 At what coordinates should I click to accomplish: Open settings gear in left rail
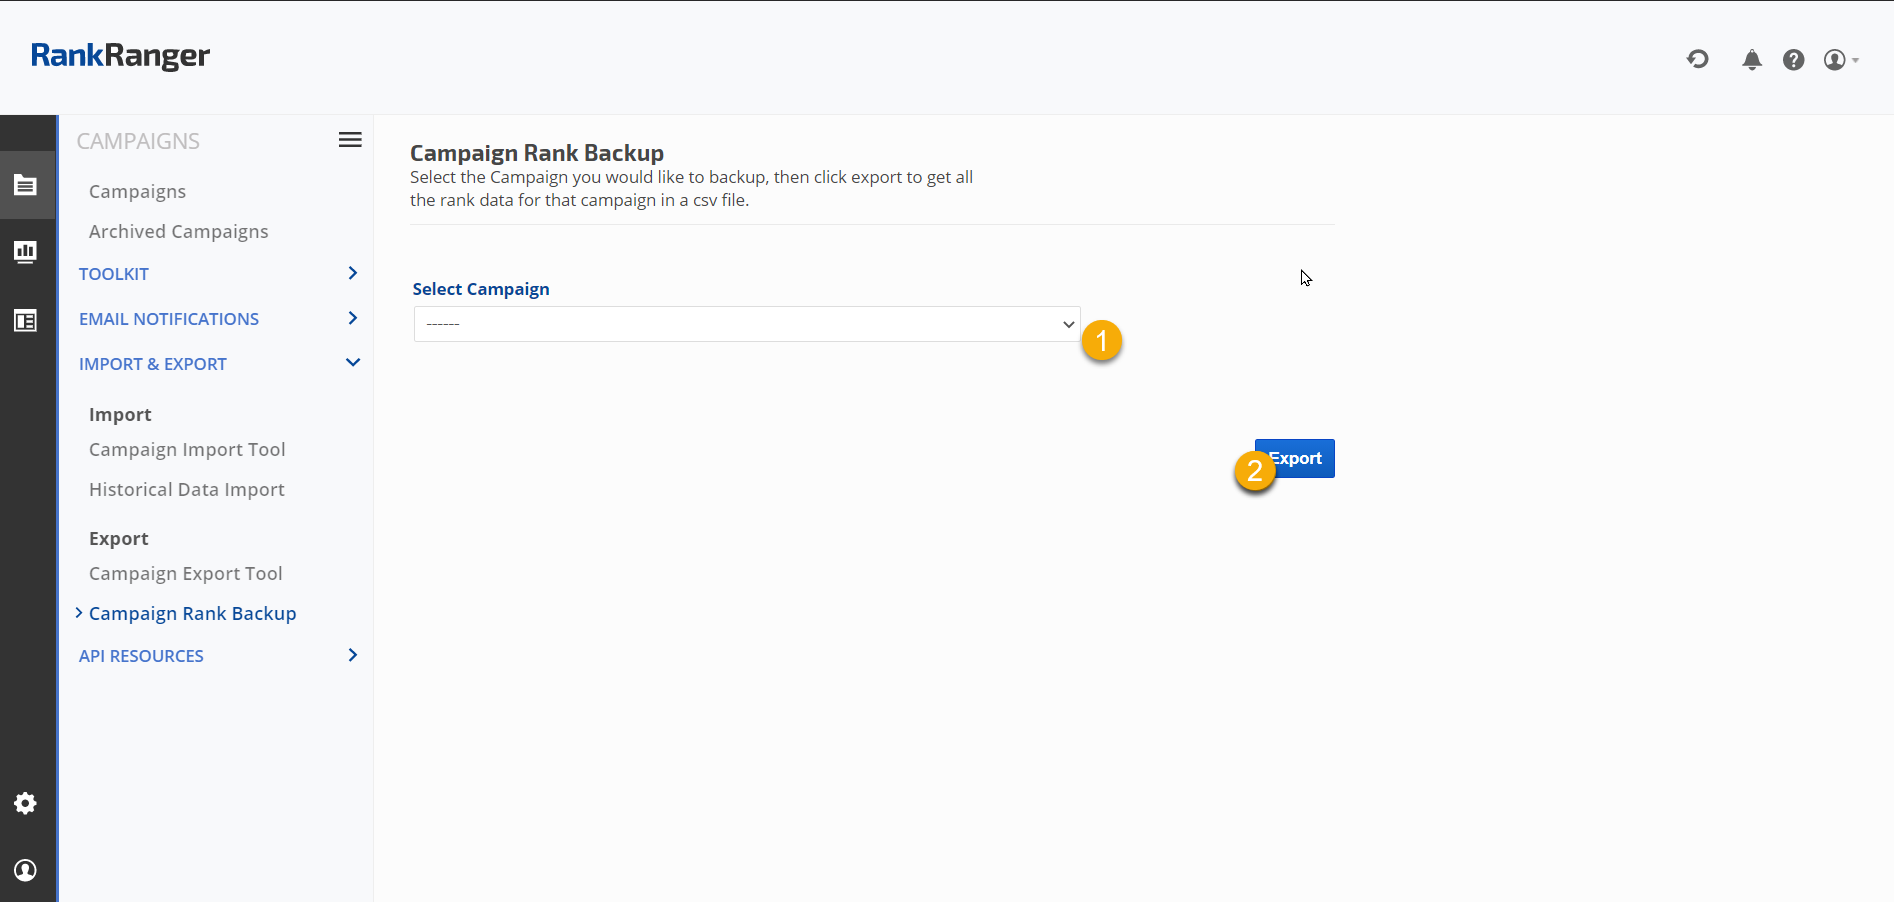click(x=26, y=803)
